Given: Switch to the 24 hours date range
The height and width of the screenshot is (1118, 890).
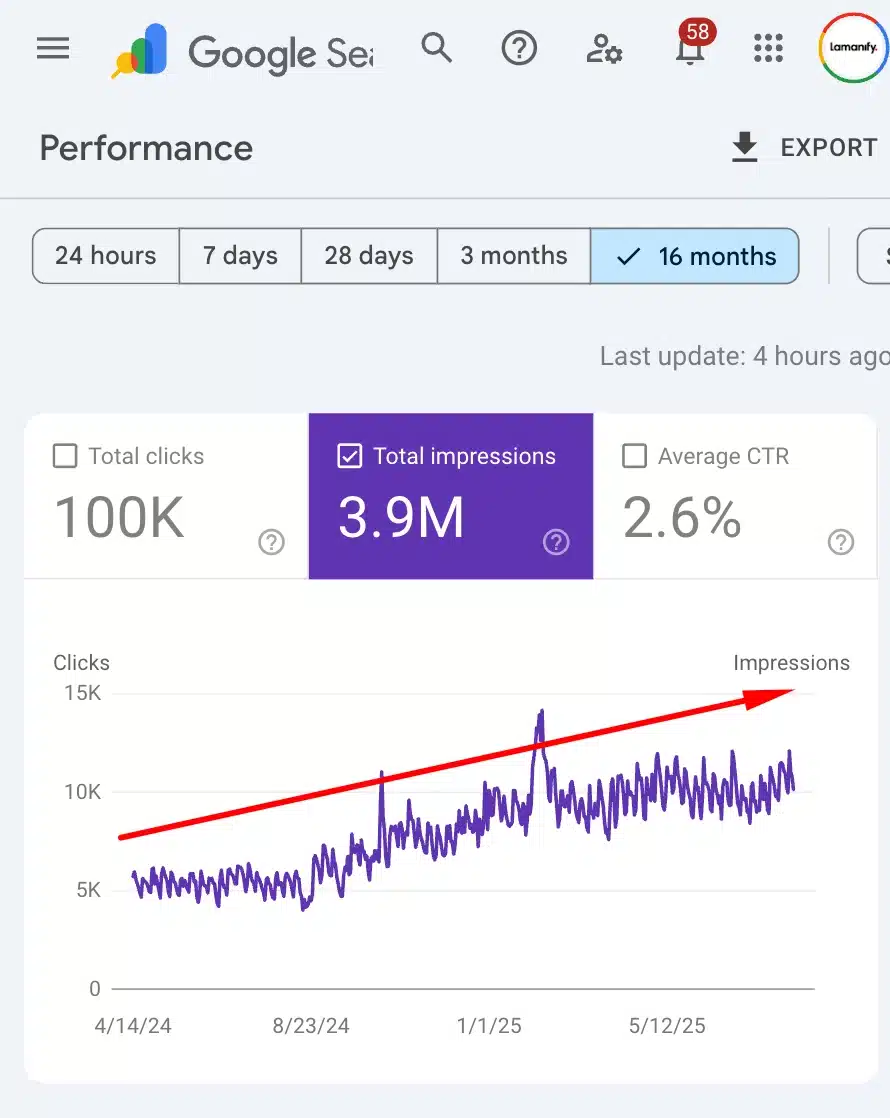Looking at the screenshot, I should click(x=105, y=256).
